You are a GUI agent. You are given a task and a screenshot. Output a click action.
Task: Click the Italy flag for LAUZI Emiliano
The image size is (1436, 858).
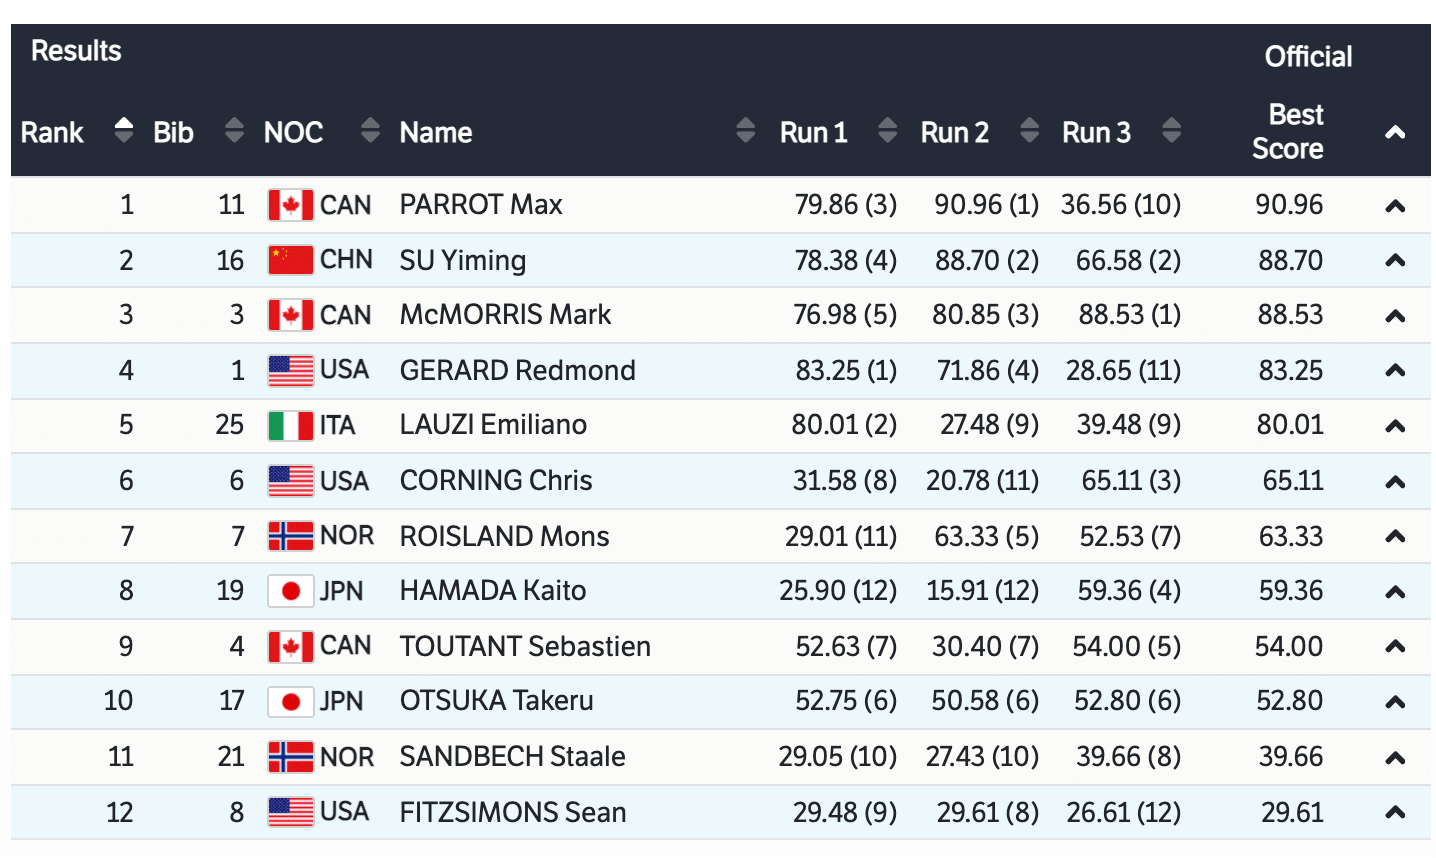290,425
